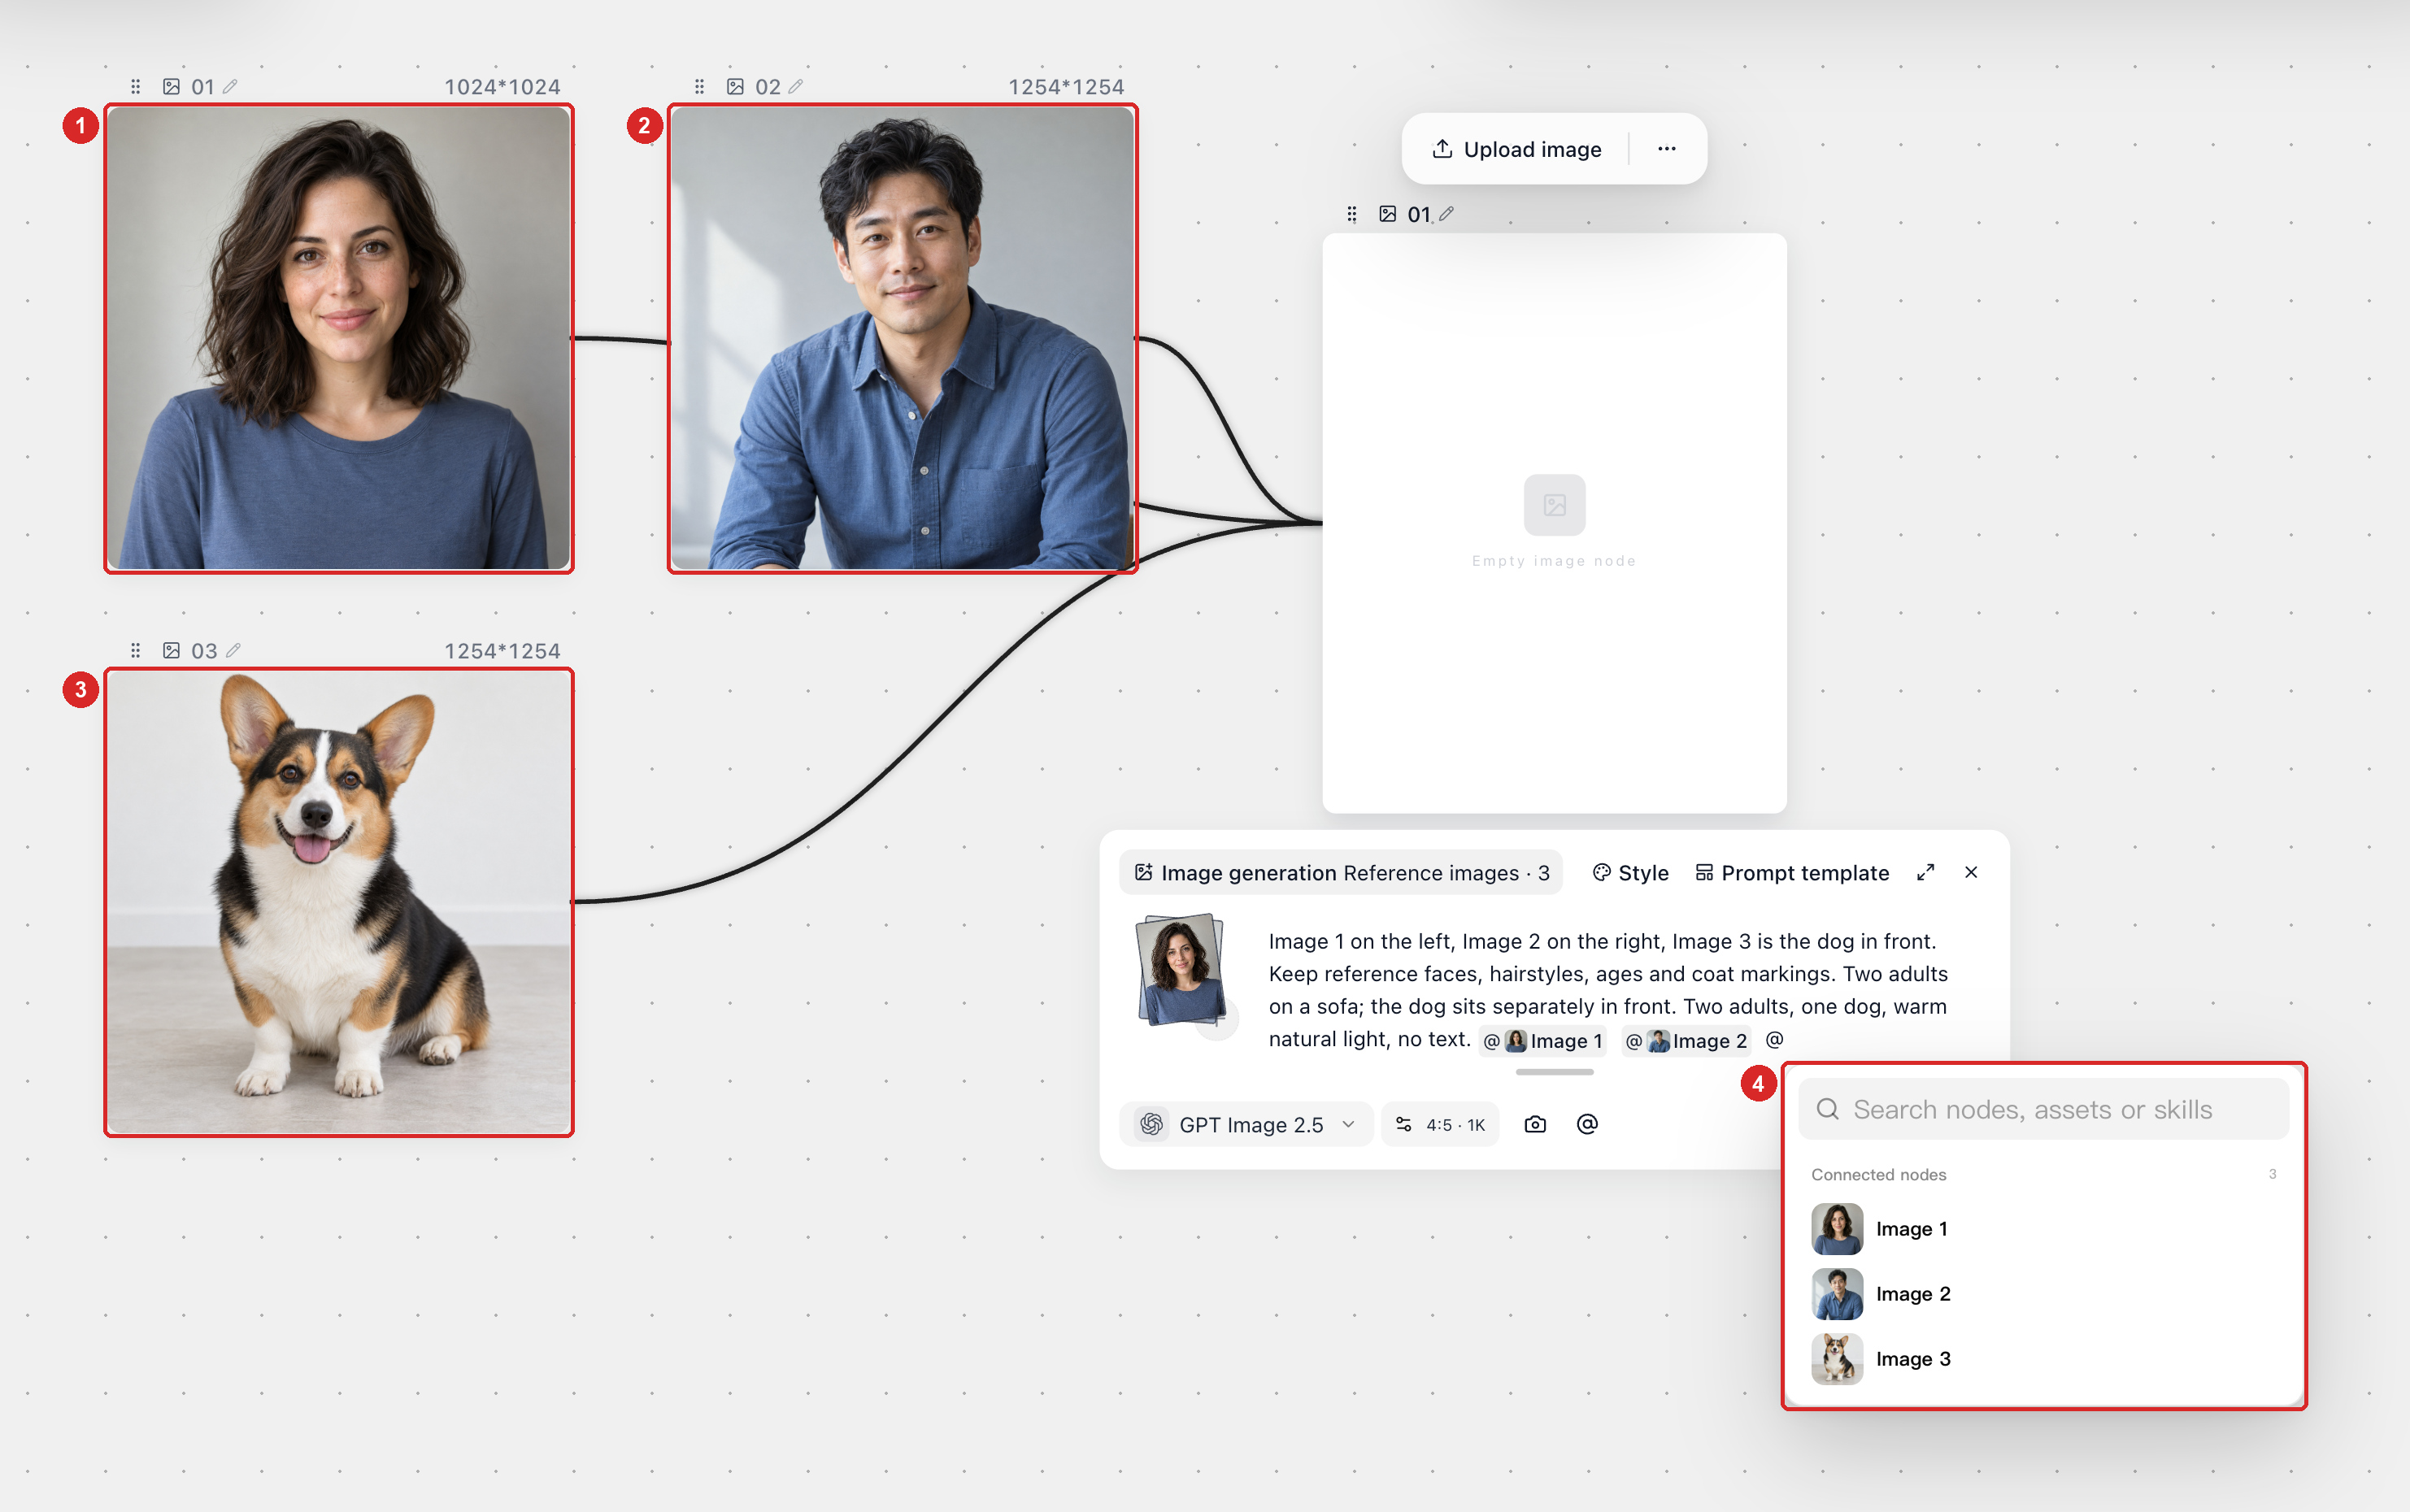
Task: Open the Image generation Reference images tab
Action: pos(1341,873)
